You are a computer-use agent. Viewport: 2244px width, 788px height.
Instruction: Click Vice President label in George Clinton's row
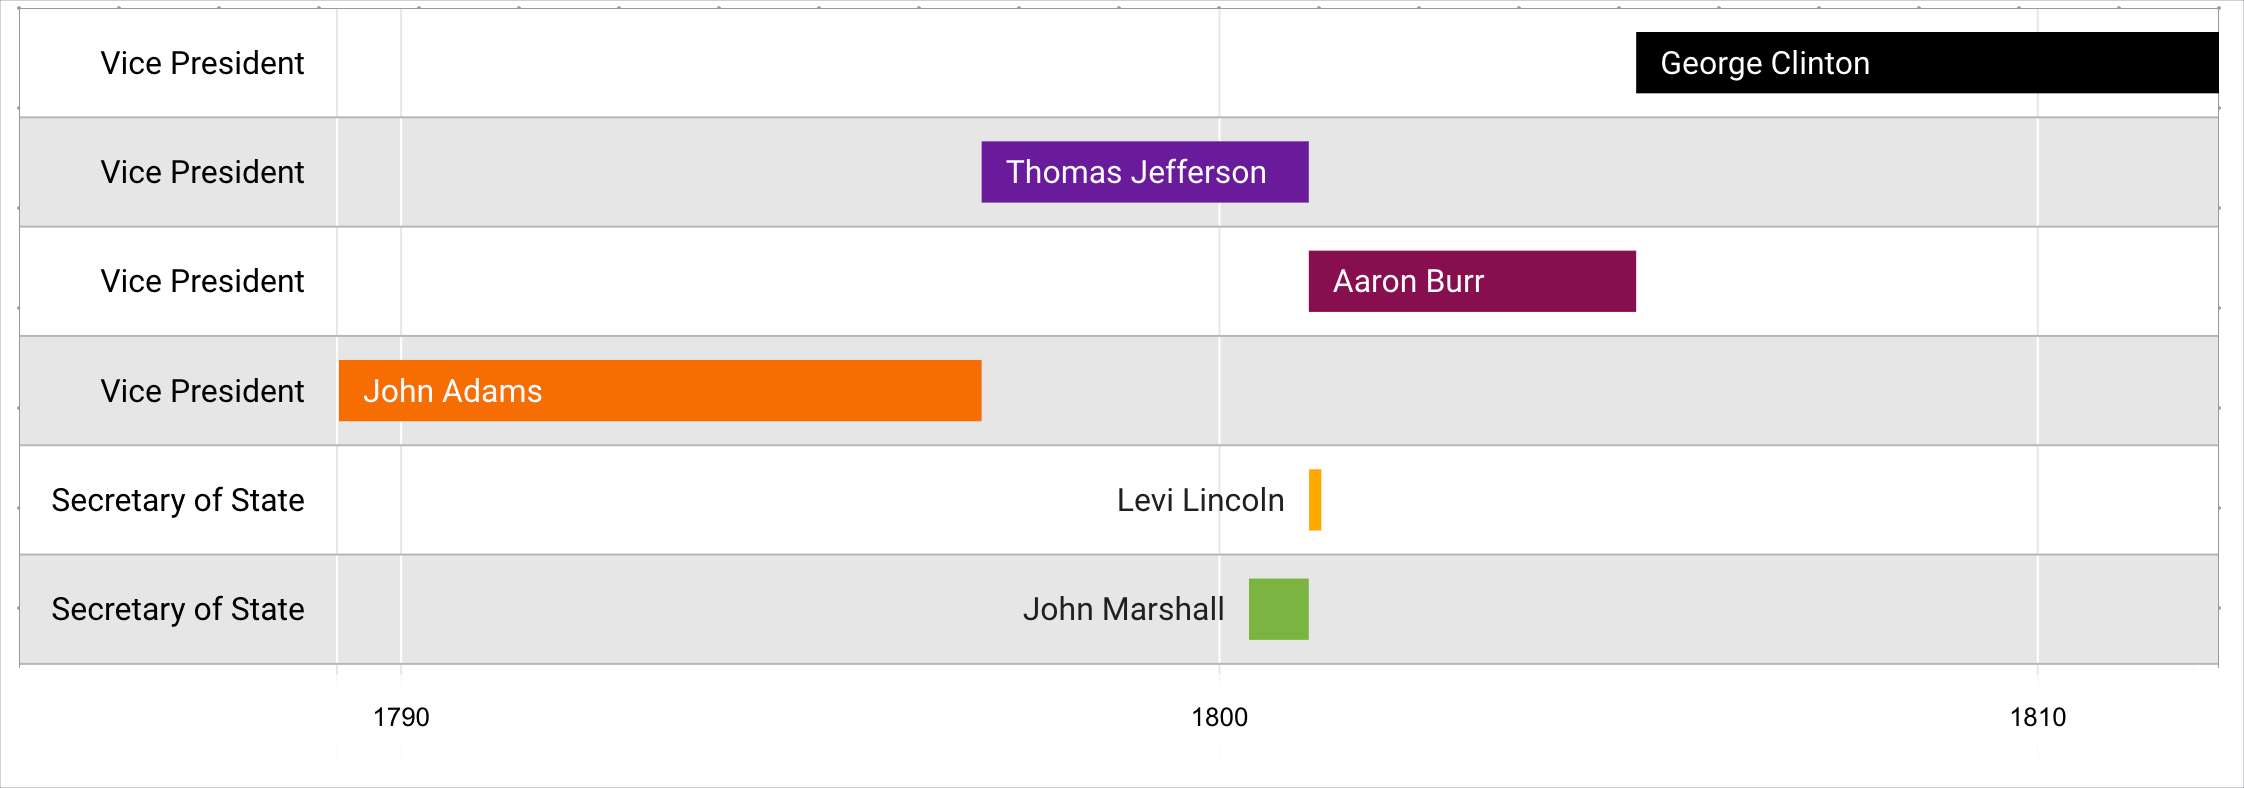point(202,63)
